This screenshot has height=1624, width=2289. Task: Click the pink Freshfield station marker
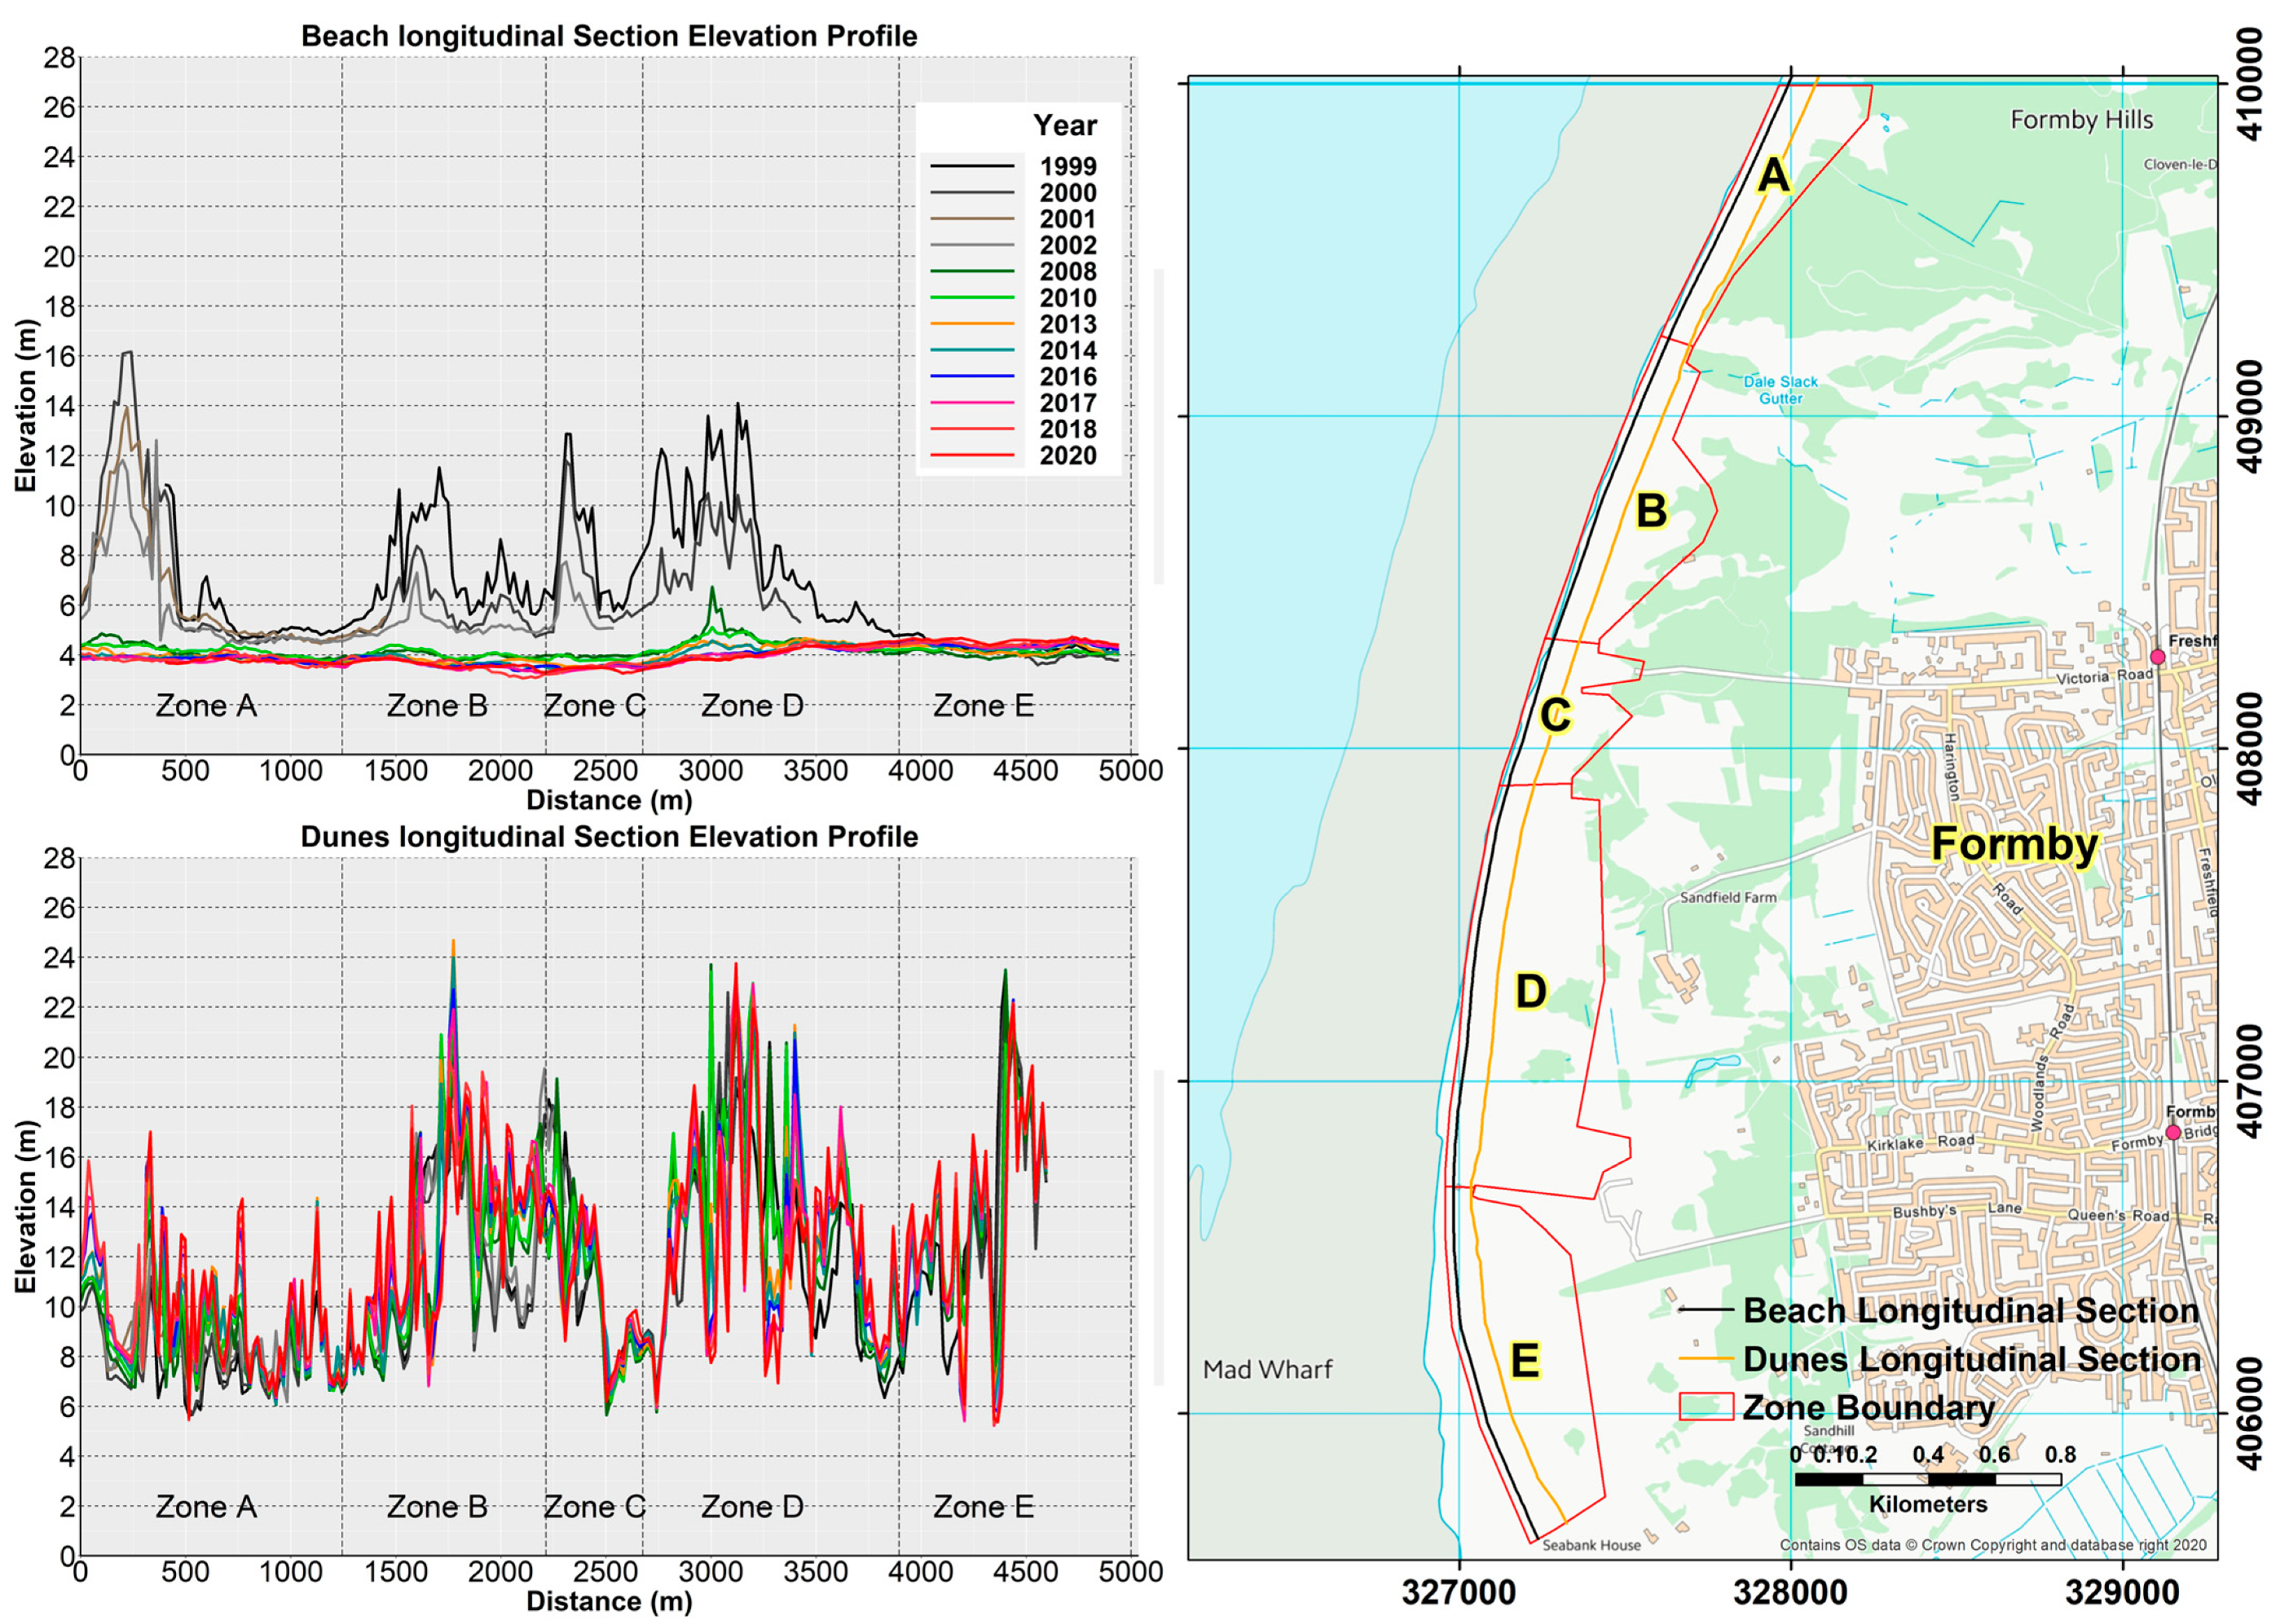pos(2157,657)
